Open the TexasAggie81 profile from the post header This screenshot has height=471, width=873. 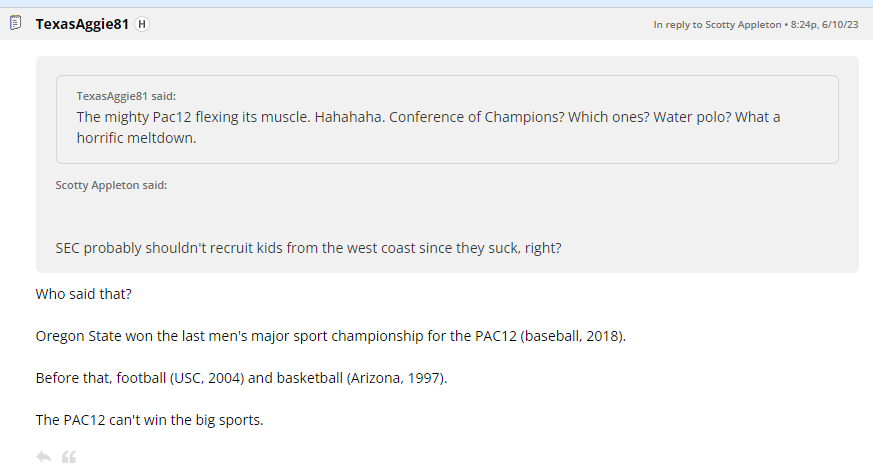(x=82, y=24)
